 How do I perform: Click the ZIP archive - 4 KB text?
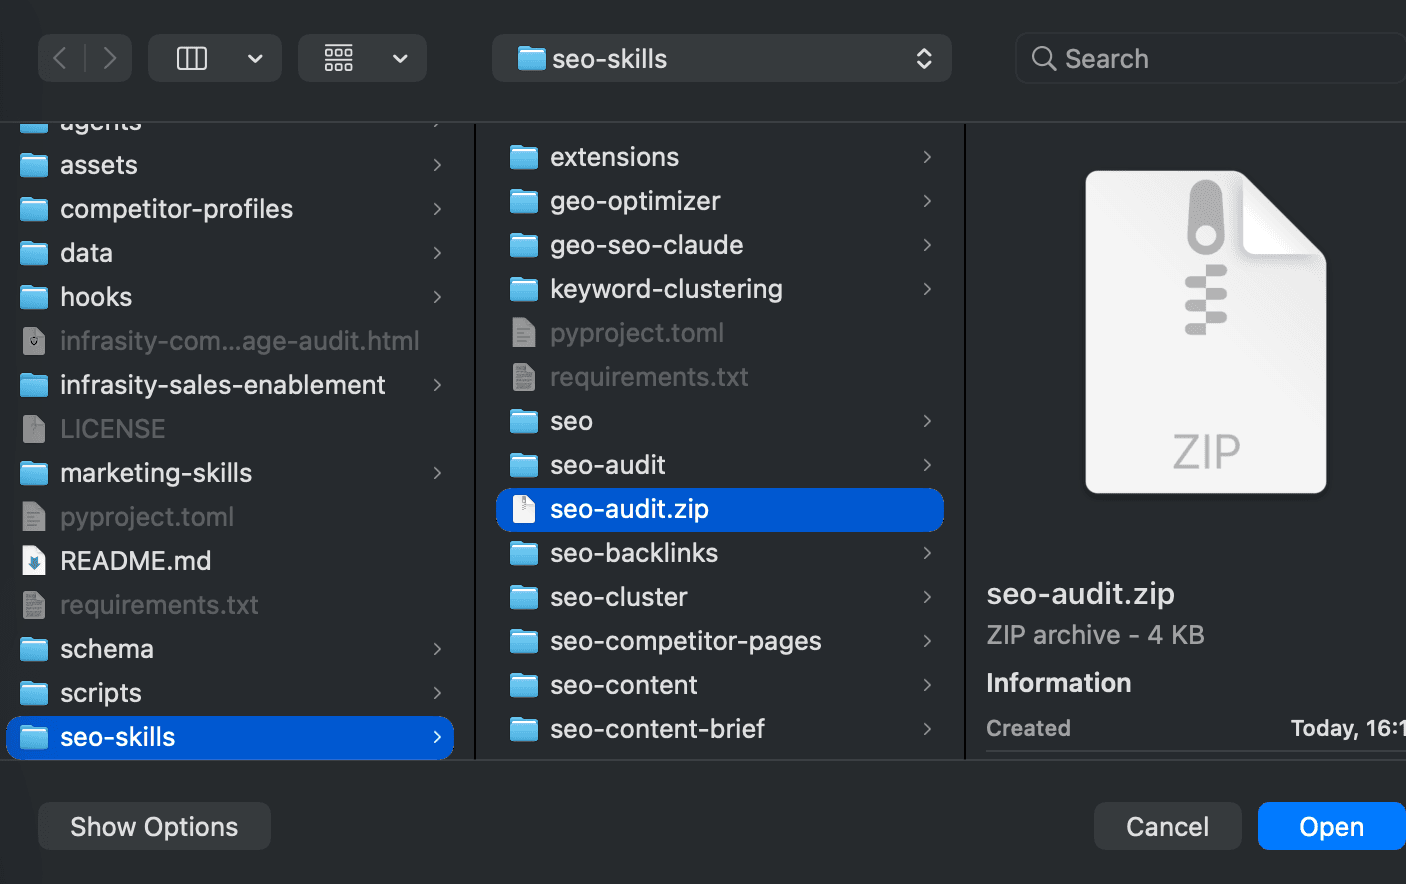pos(1095,635)
